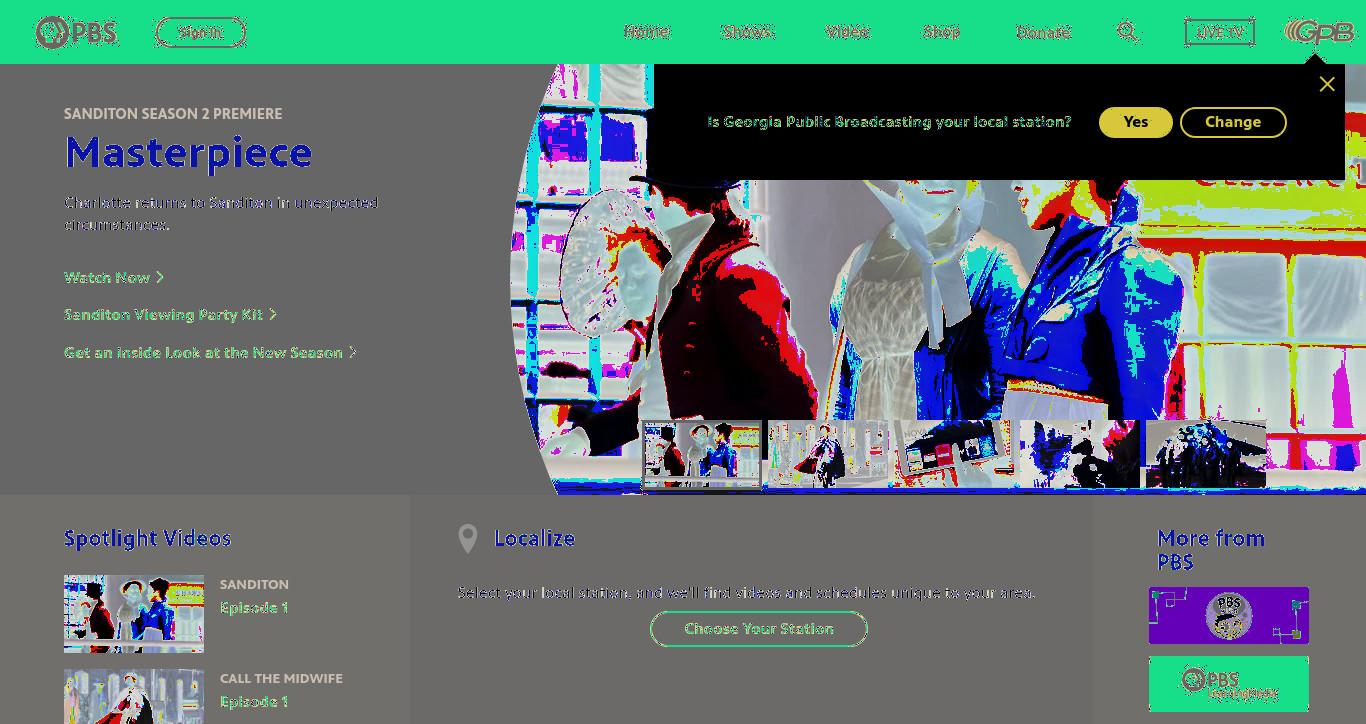The height and width of the screenshot is (724, 1366).
Task: Click the Spotlight Videos heading
Action: tap(148, 538)
